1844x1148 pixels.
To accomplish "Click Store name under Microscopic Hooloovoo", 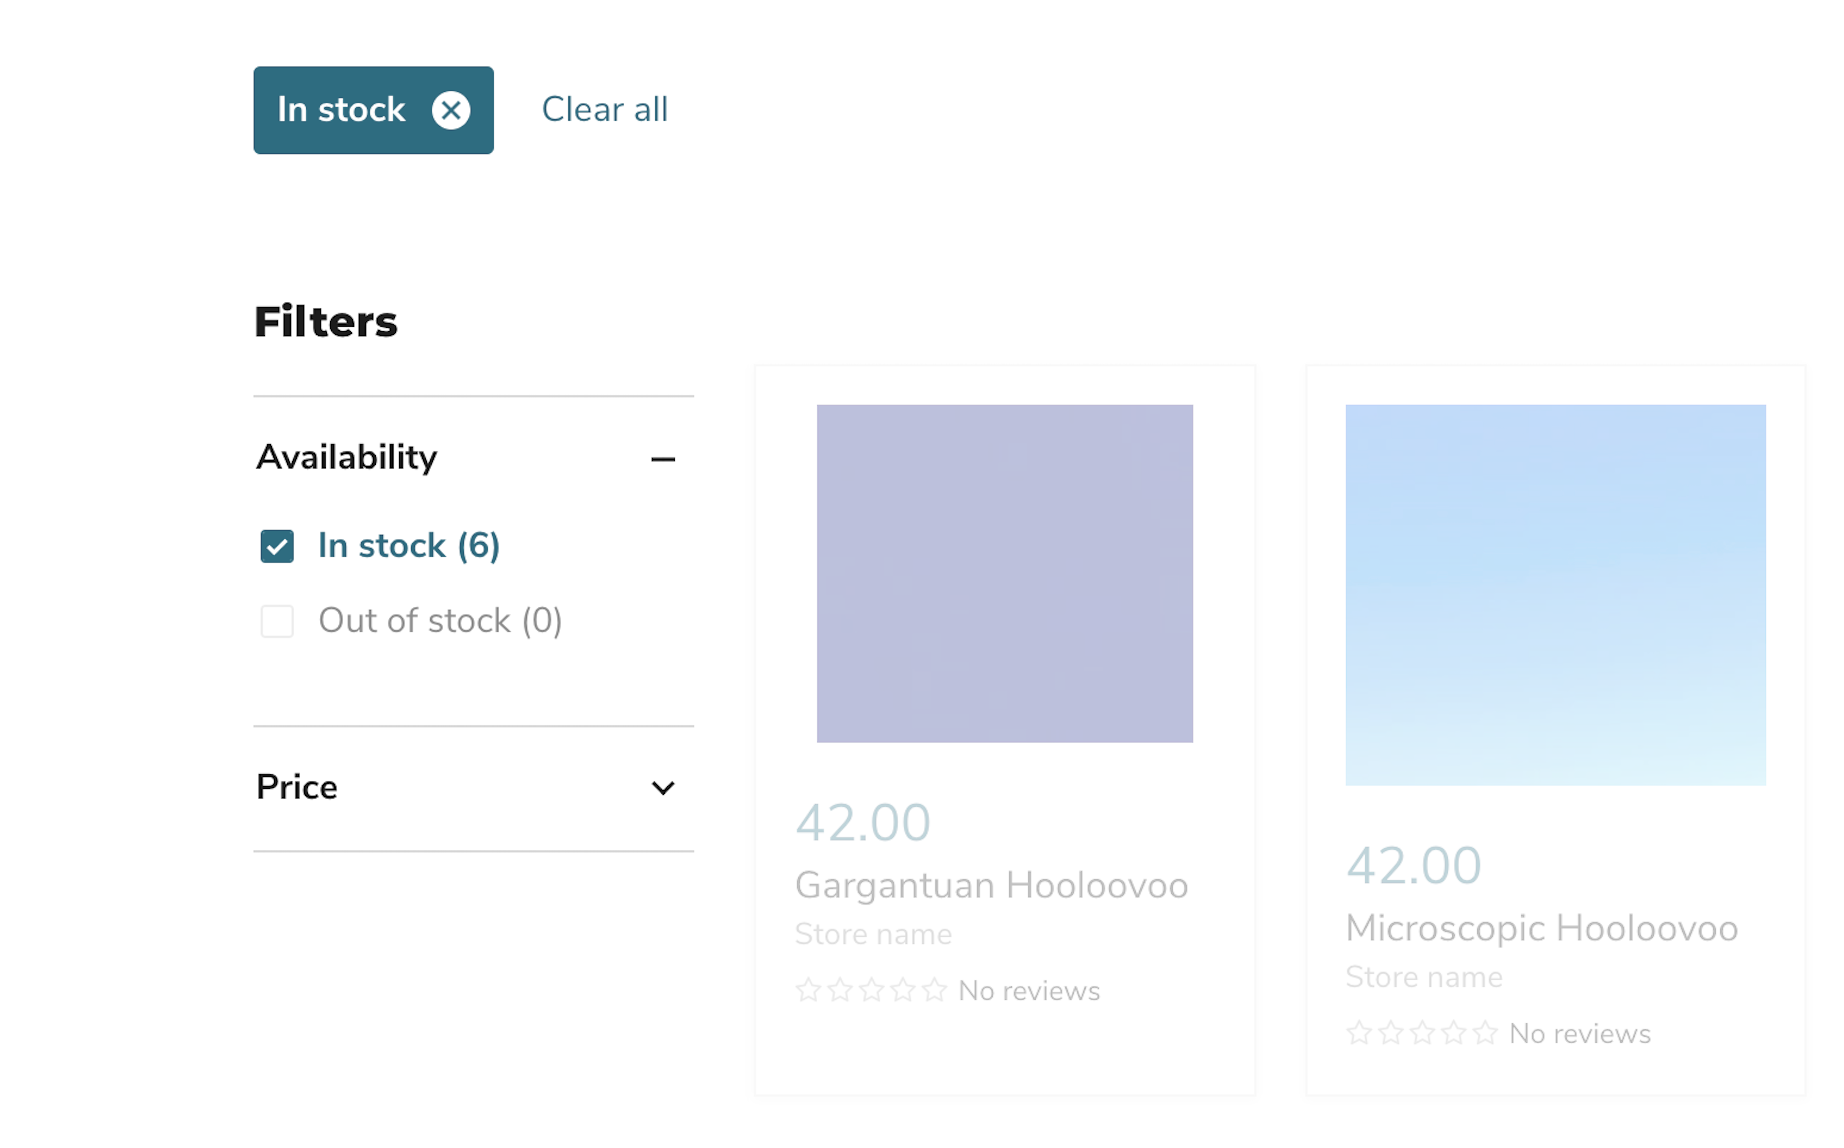I will tap(1424, 977).
